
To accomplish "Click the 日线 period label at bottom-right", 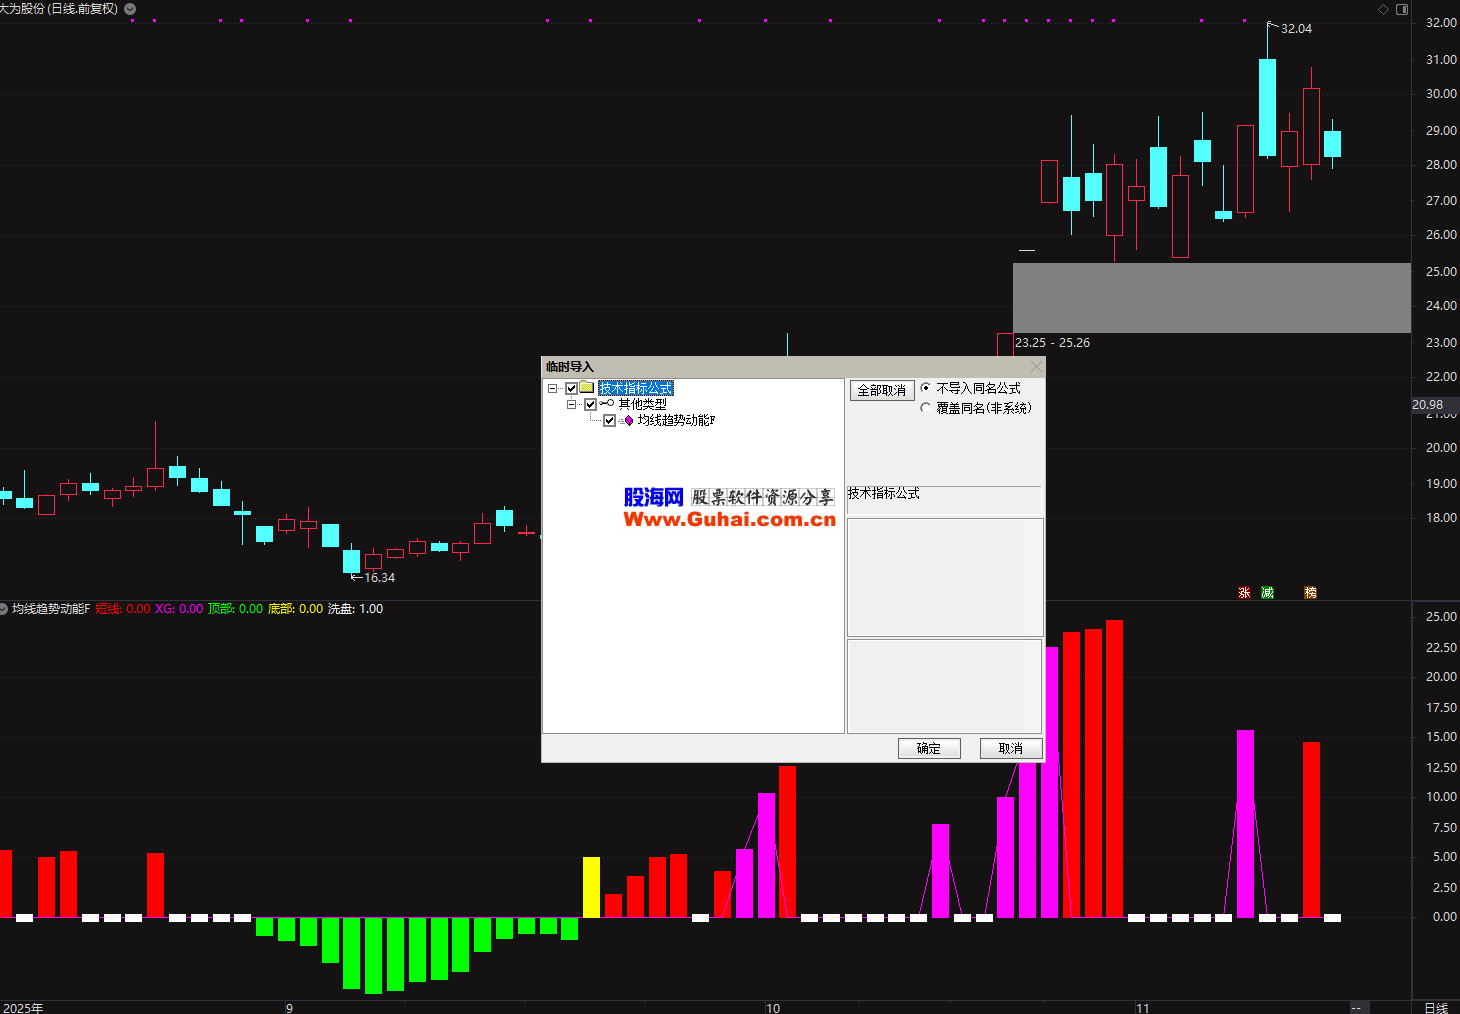I will click(x=1435, y=1007).
